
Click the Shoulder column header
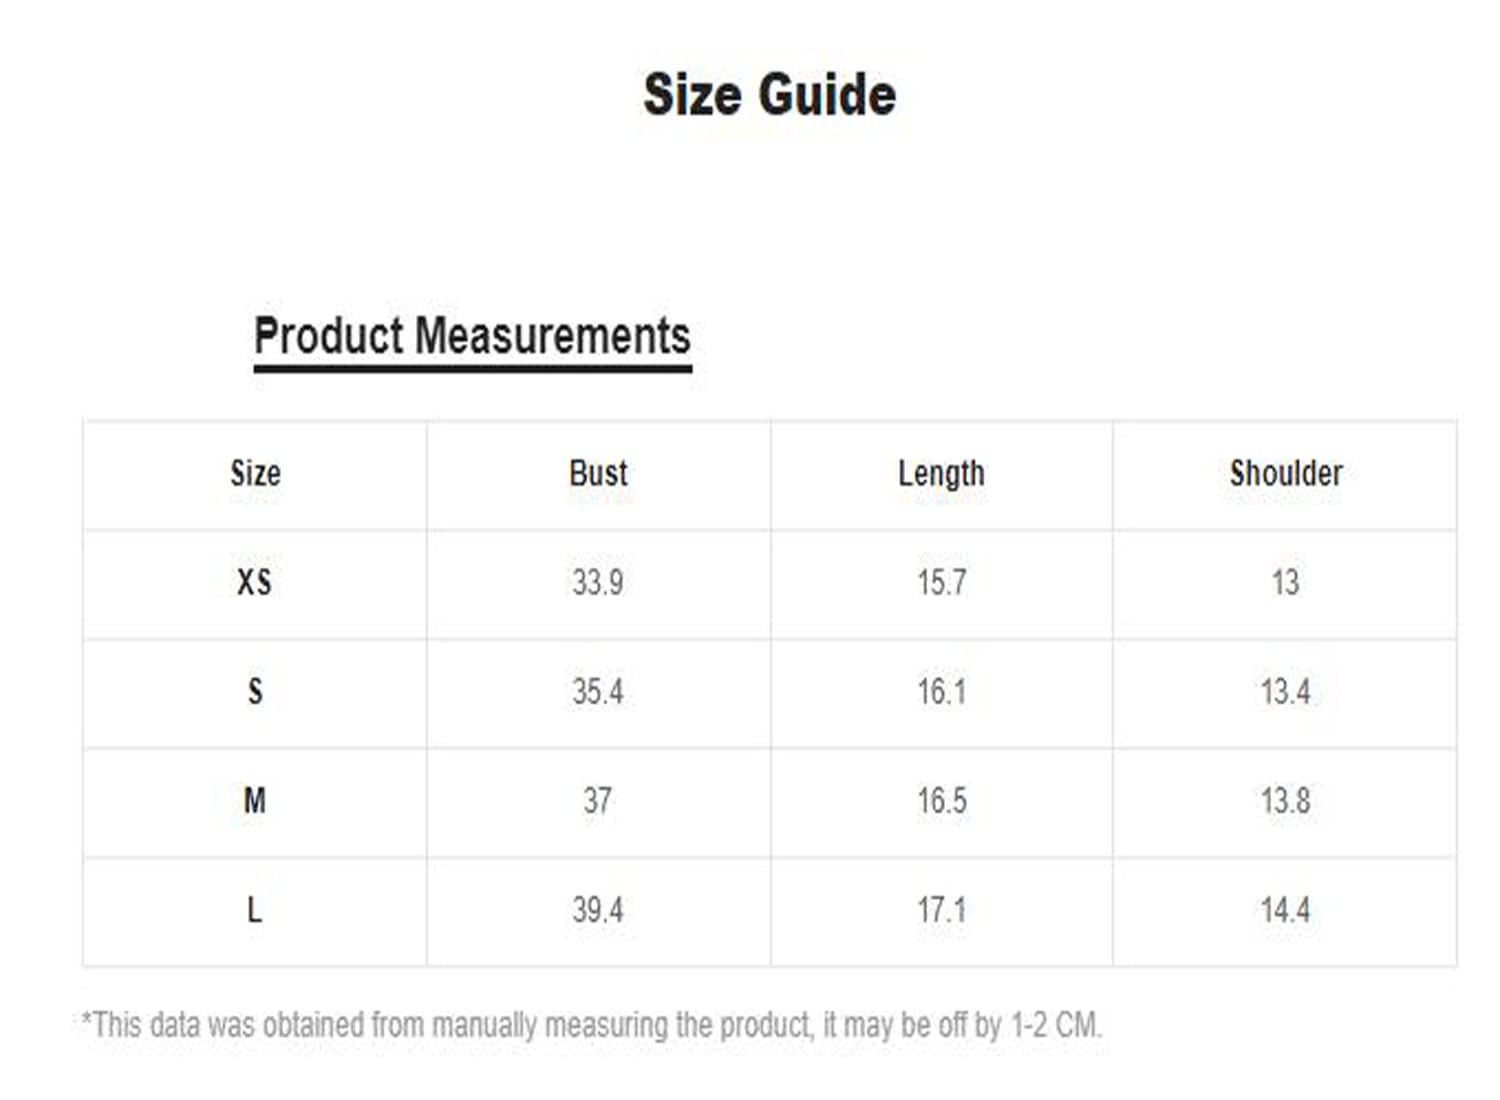click(1286, 473)
